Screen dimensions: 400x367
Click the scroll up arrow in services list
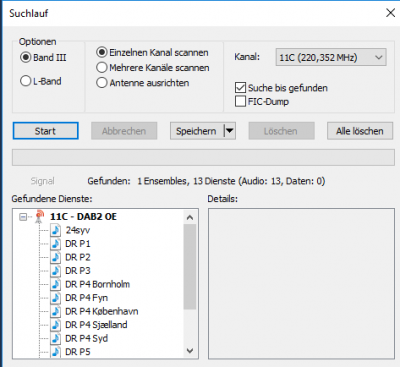pyautogui.click(x=190, y=217)
